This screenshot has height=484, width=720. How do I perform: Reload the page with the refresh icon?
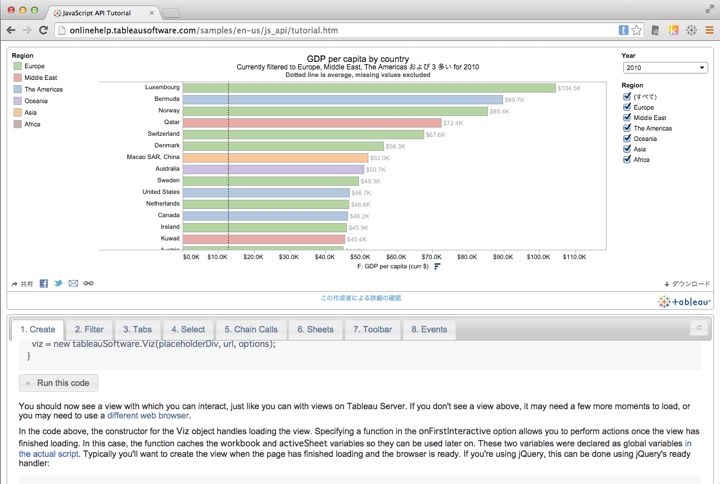tap(43, 30)
